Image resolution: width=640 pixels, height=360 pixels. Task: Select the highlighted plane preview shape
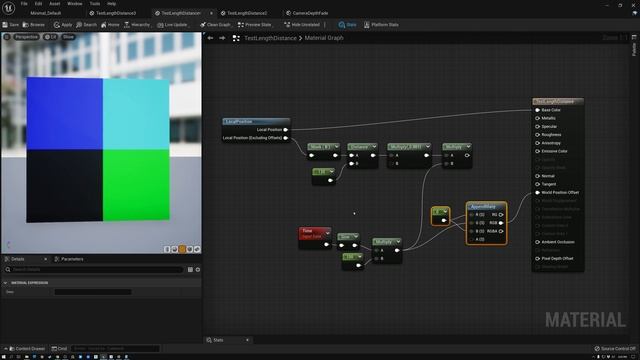pyautogui.click(x=182, y=249)
